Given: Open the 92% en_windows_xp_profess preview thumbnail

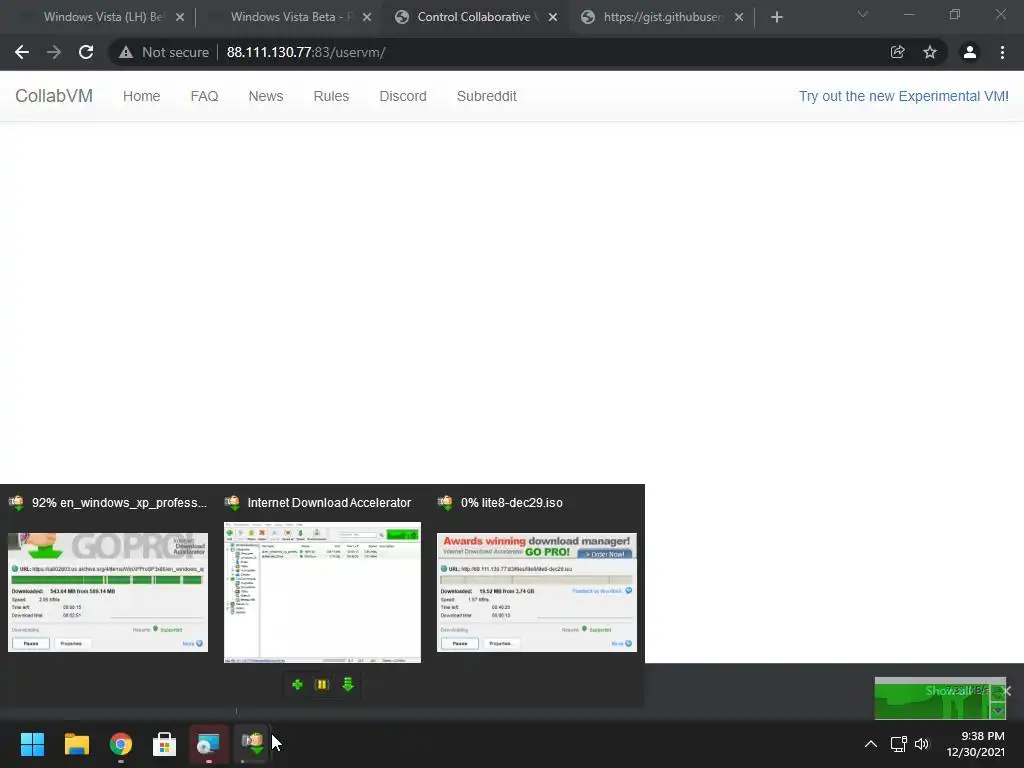Looking at the screenshot, I should [108, 592].
